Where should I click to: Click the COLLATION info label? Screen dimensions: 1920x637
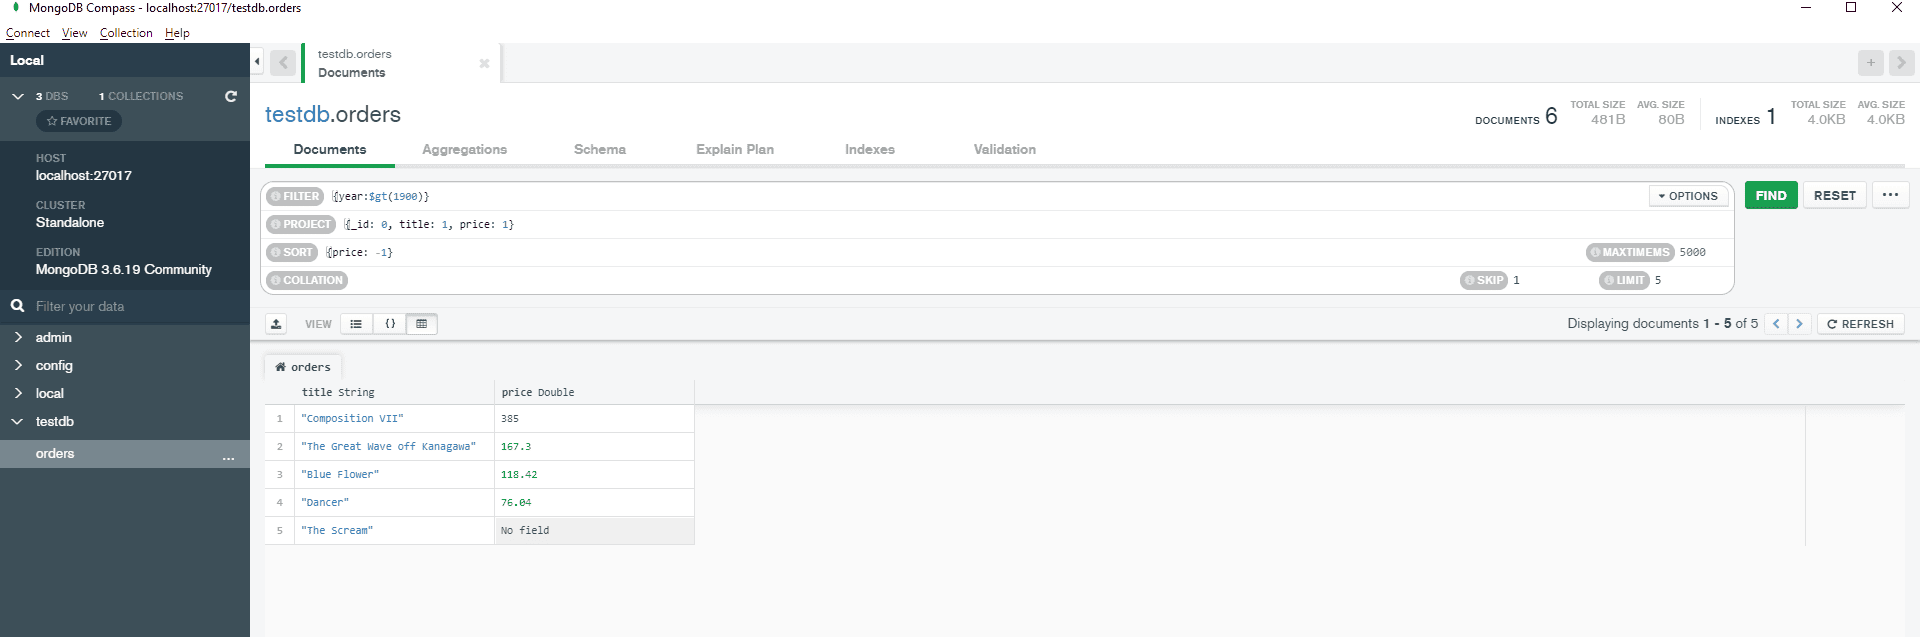pyautogui.click(x=307, y=280)
